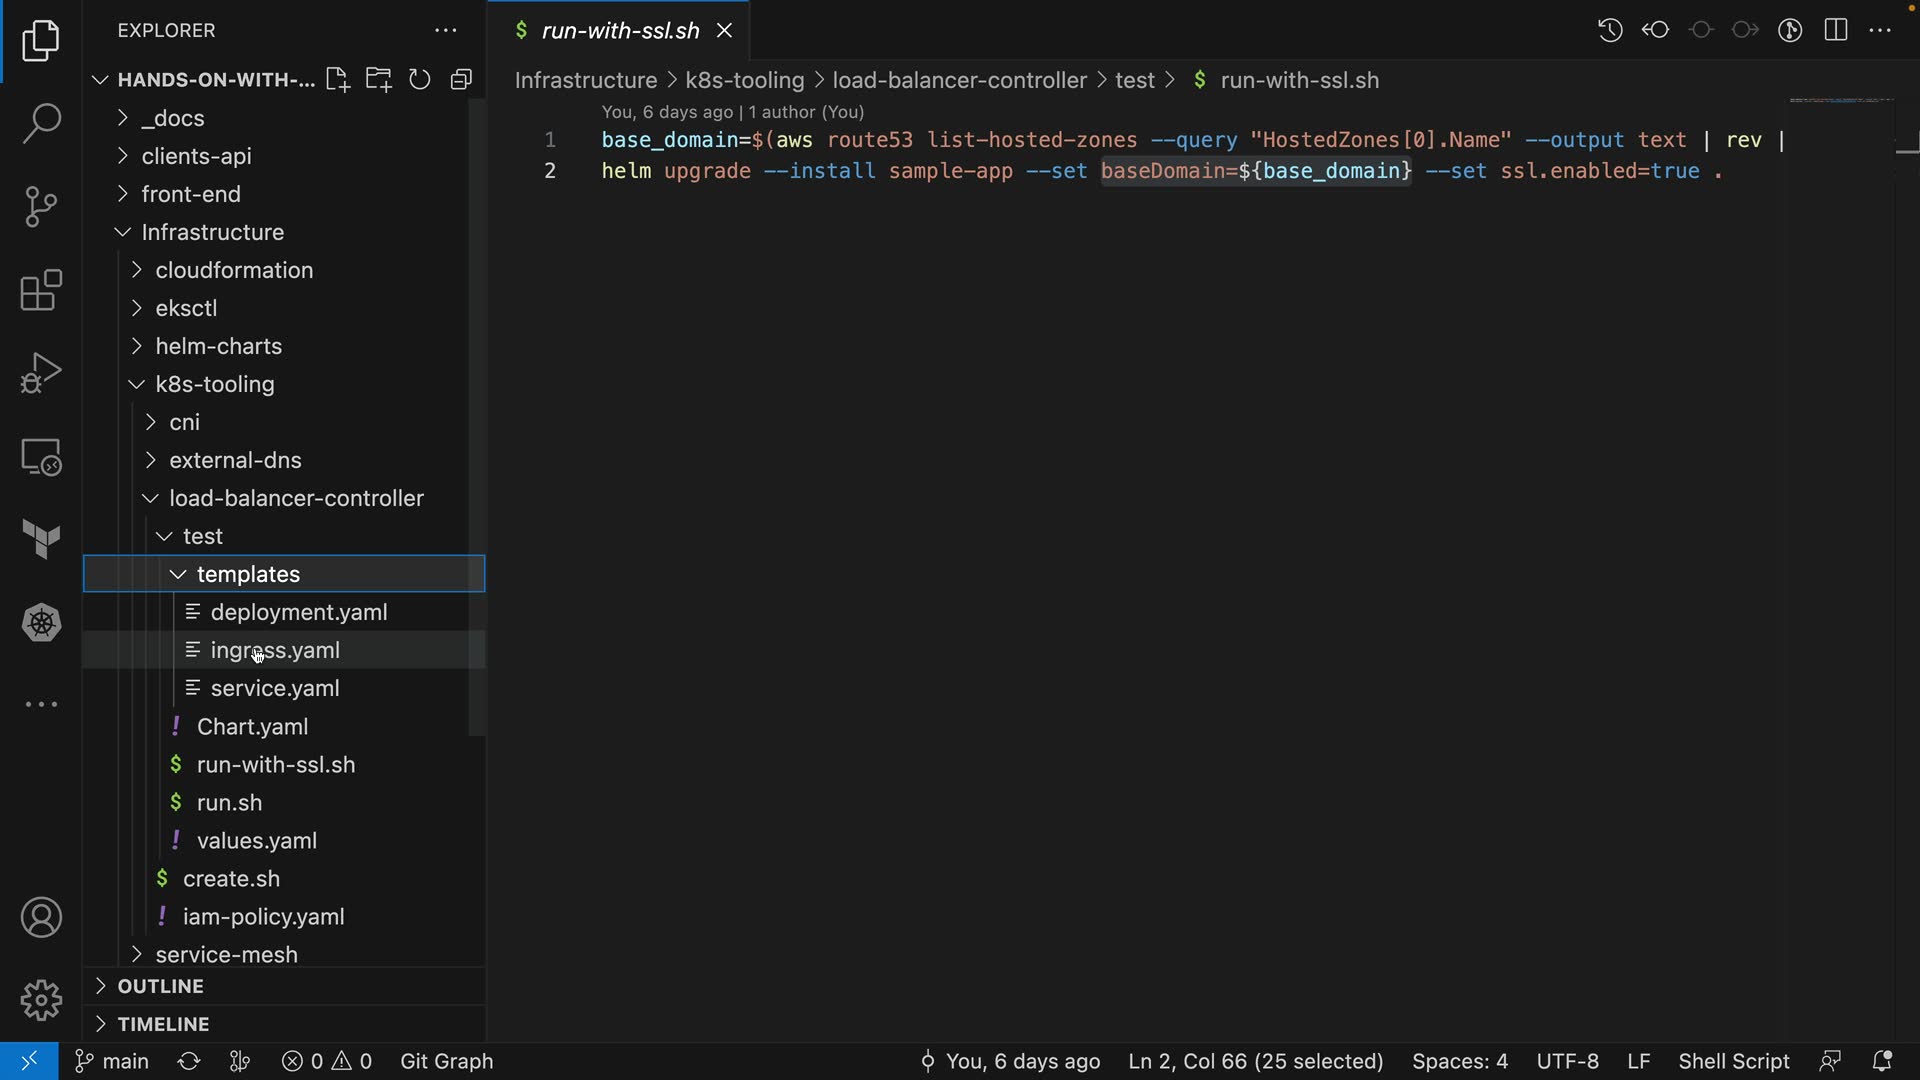1920x1080 pixels.
Task: Open Git Graph from status bar
Action: point(446,1061)
